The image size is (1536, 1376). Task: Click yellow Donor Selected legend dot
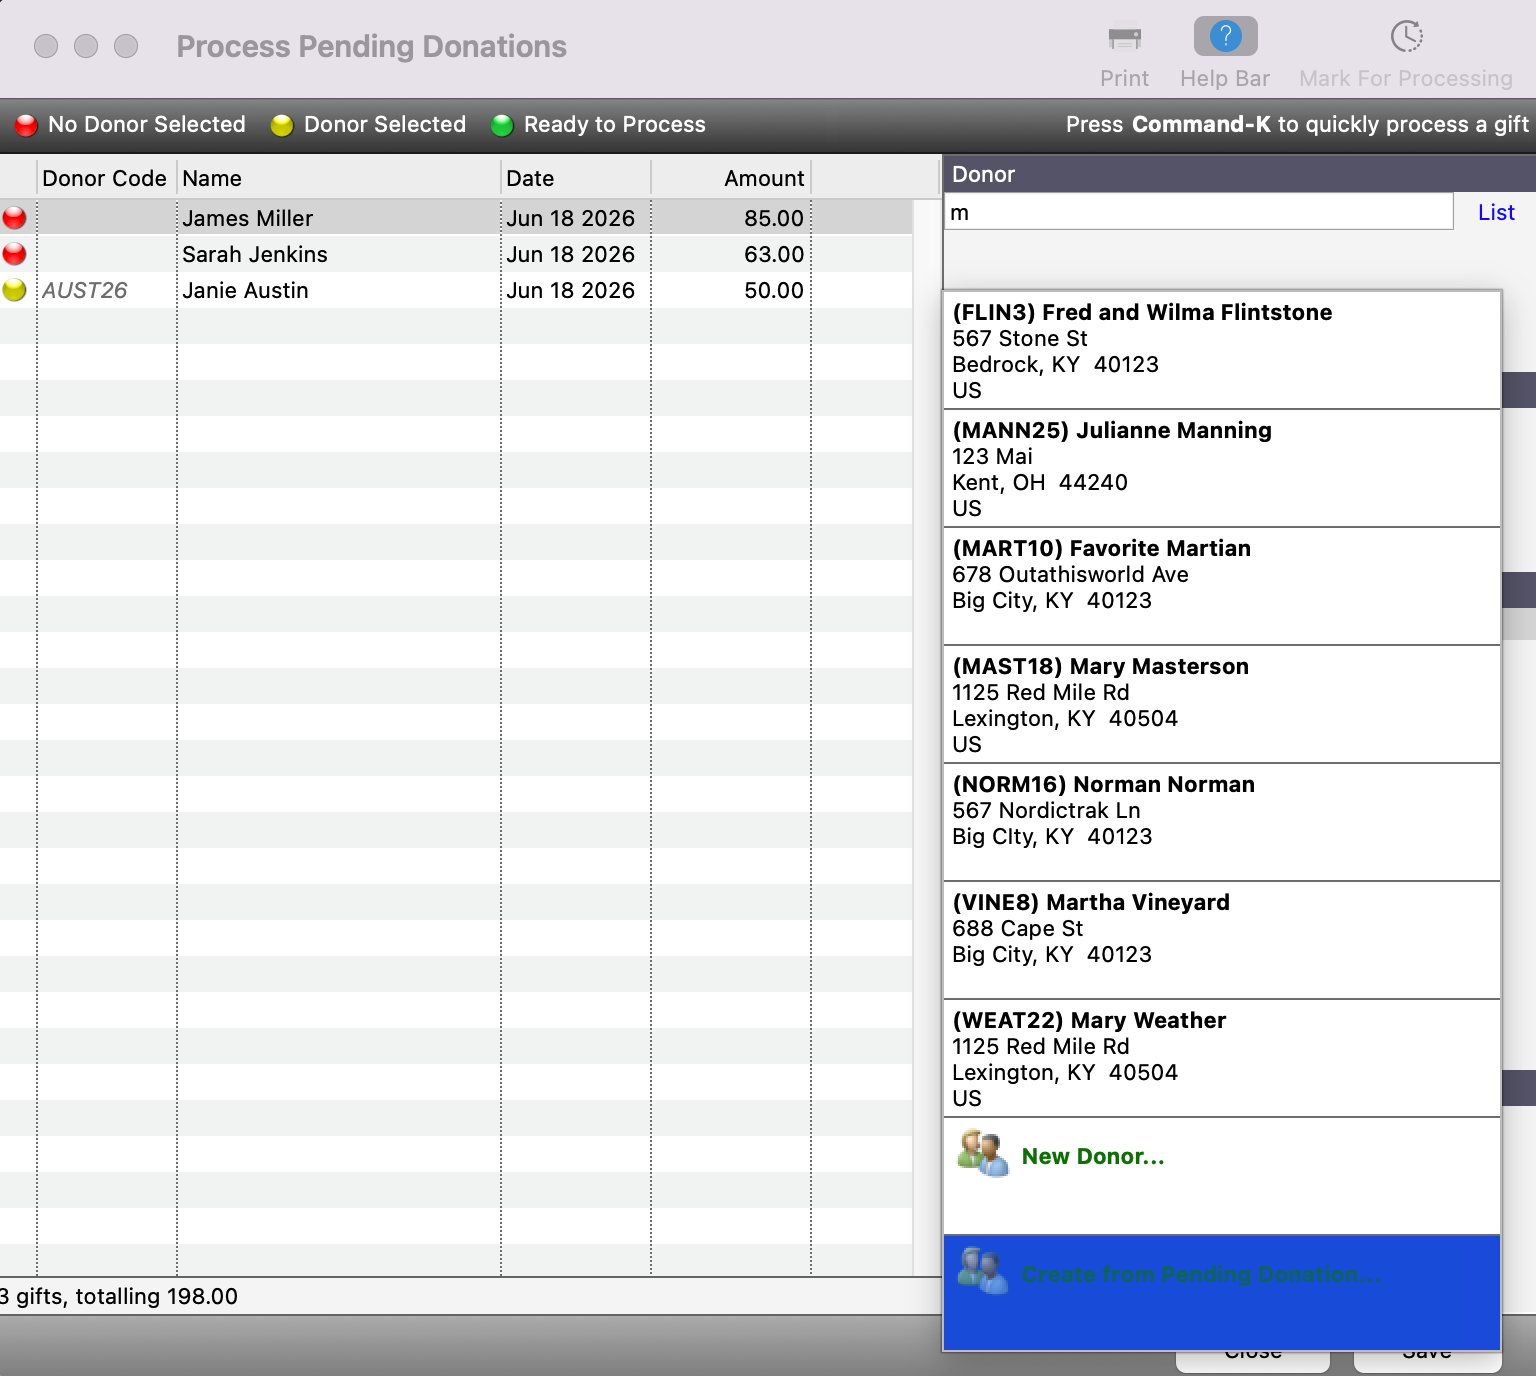282,125
